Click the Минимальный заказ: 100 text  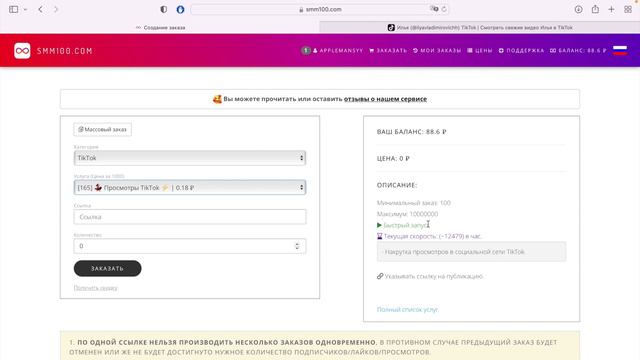tap(413, 203)
